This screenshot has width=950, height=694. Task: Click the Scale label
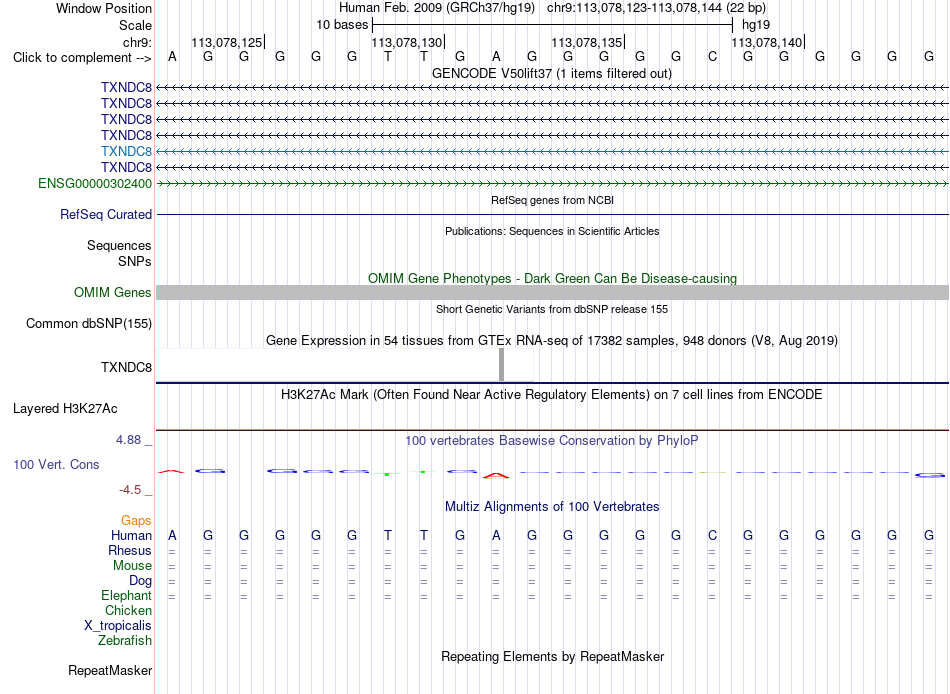tap(135, 25)
